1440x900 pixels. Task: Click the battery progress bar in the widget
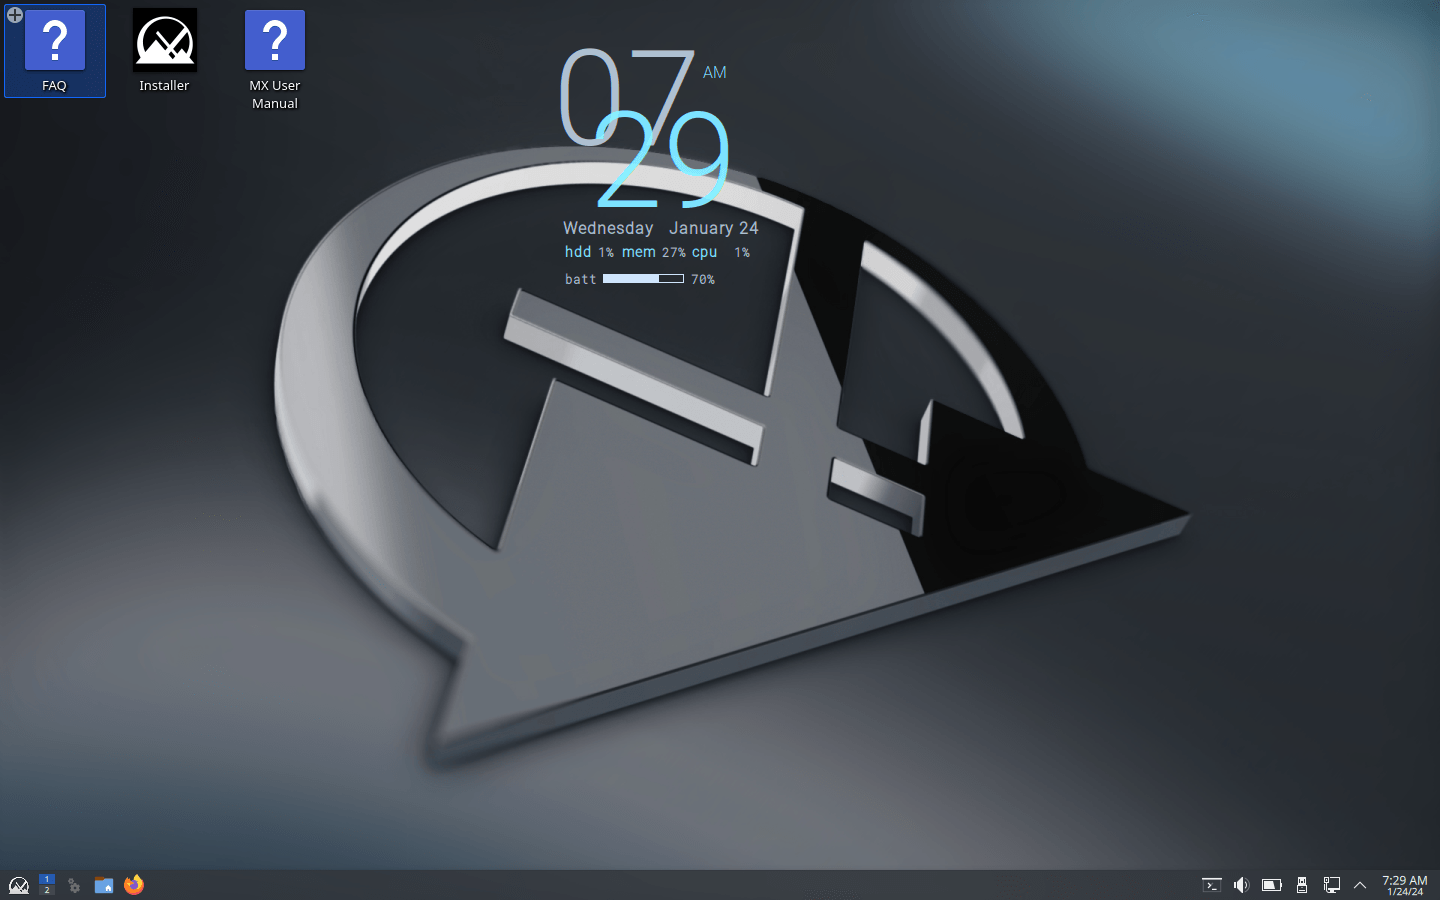tap(641, 279)
